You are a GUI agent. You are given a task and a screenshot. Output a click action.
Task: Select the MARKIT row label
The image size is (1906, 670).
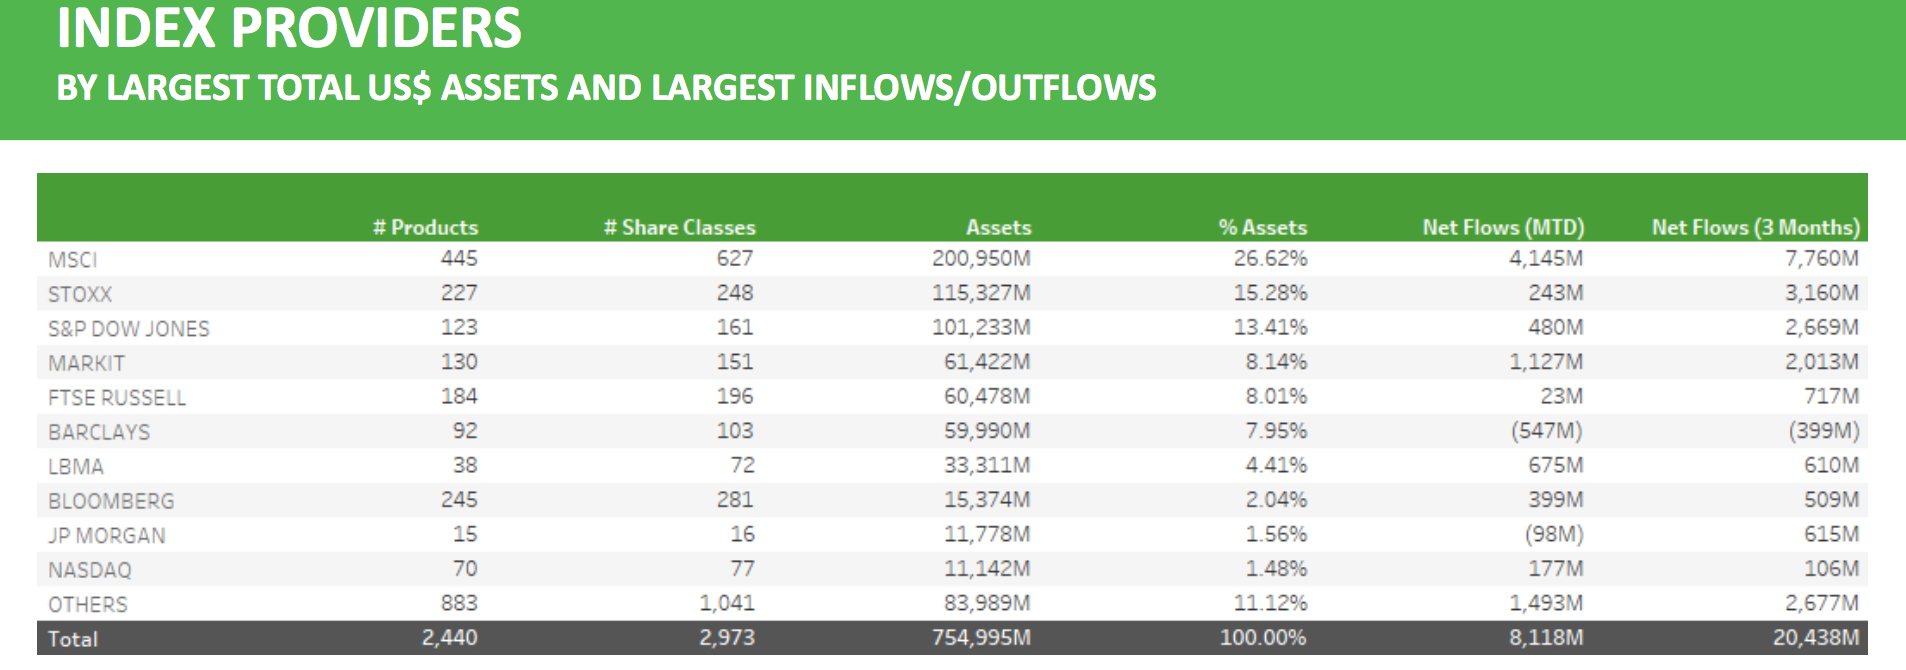(x=86, y=363)
